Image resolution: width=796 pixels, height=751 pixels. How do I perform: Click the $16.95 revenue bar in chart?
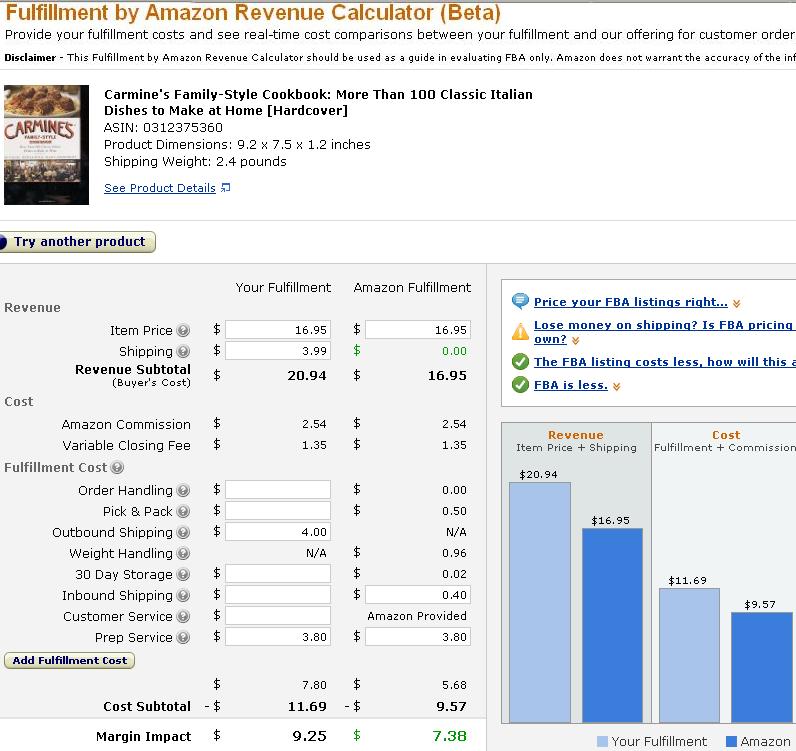click(x=612, y=625)
